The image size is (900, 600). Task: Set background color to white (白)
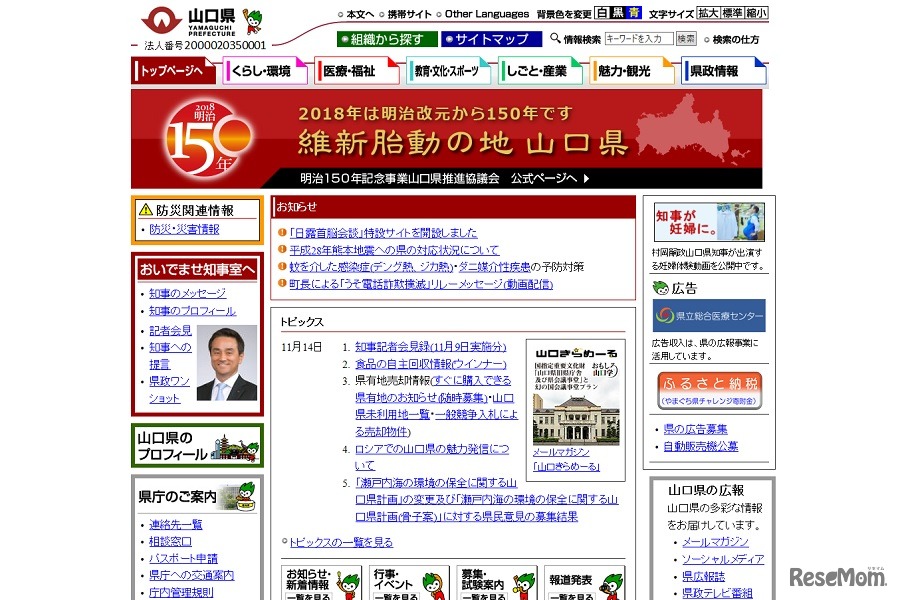(x=602, y=13)
